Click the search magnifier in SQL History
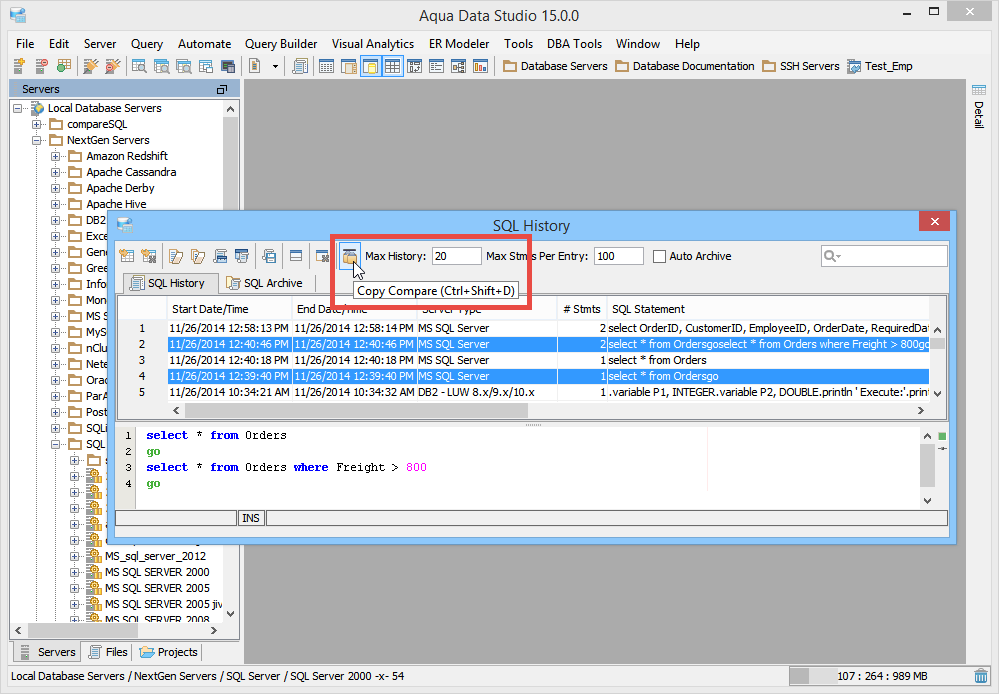 coord(831,256)
